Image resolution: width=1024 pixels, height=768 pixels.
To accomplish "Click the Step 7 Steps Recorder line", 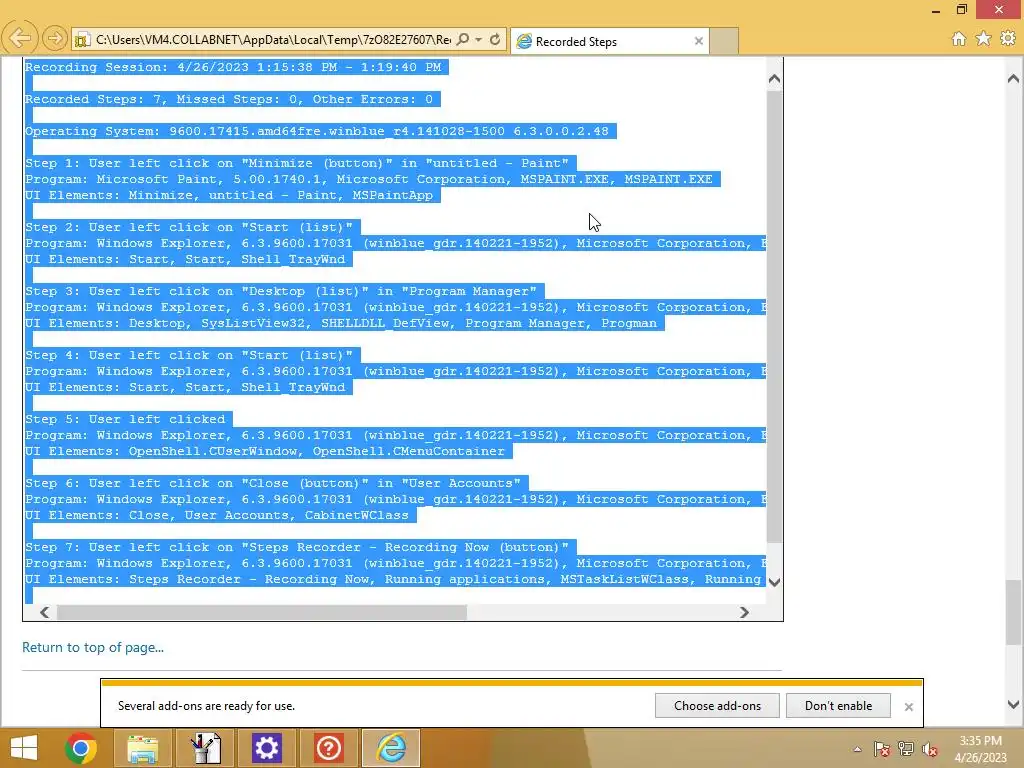I will pyautogui.click(x=296, y=547).
